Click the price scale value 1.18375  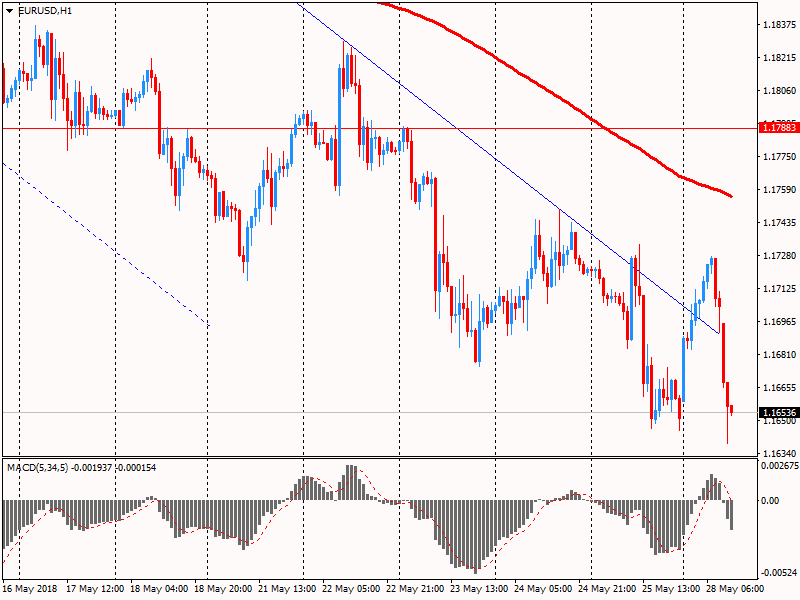[779, 24]
